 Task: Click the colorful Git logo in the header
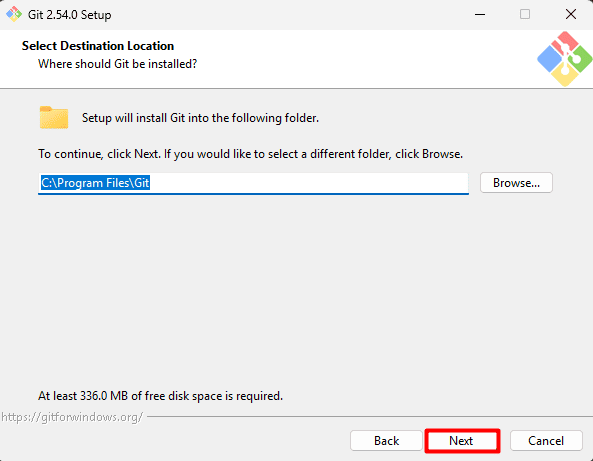coord(565,59)
